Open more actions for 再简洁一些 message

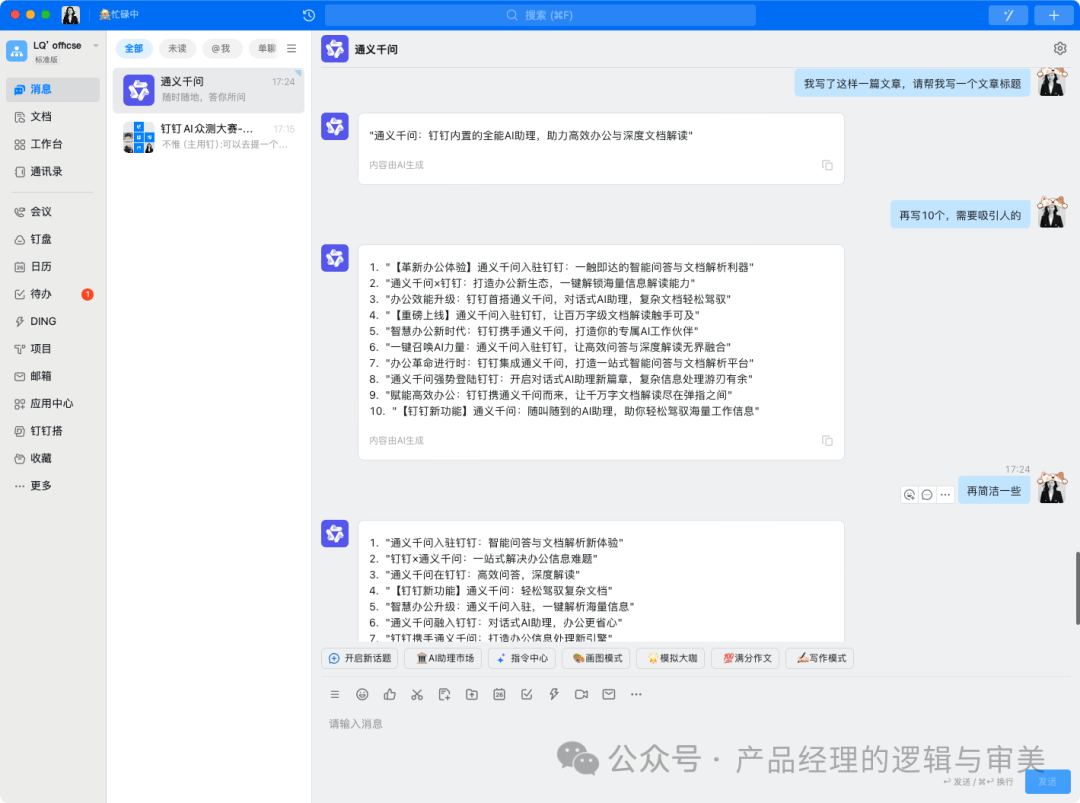coord(945,494)
